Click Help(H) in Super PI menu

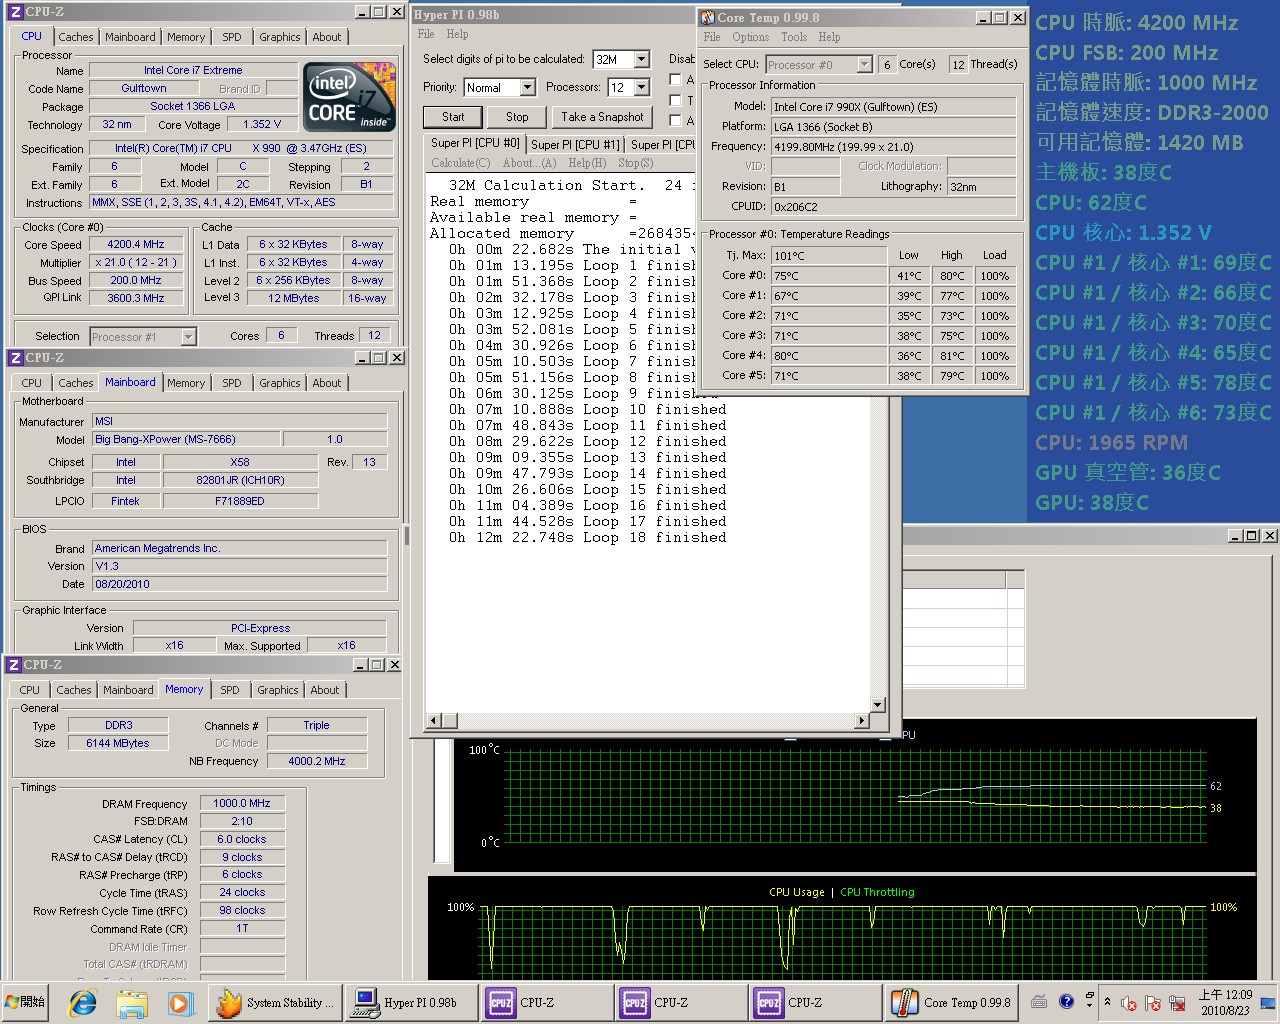(x=587, y=163)
